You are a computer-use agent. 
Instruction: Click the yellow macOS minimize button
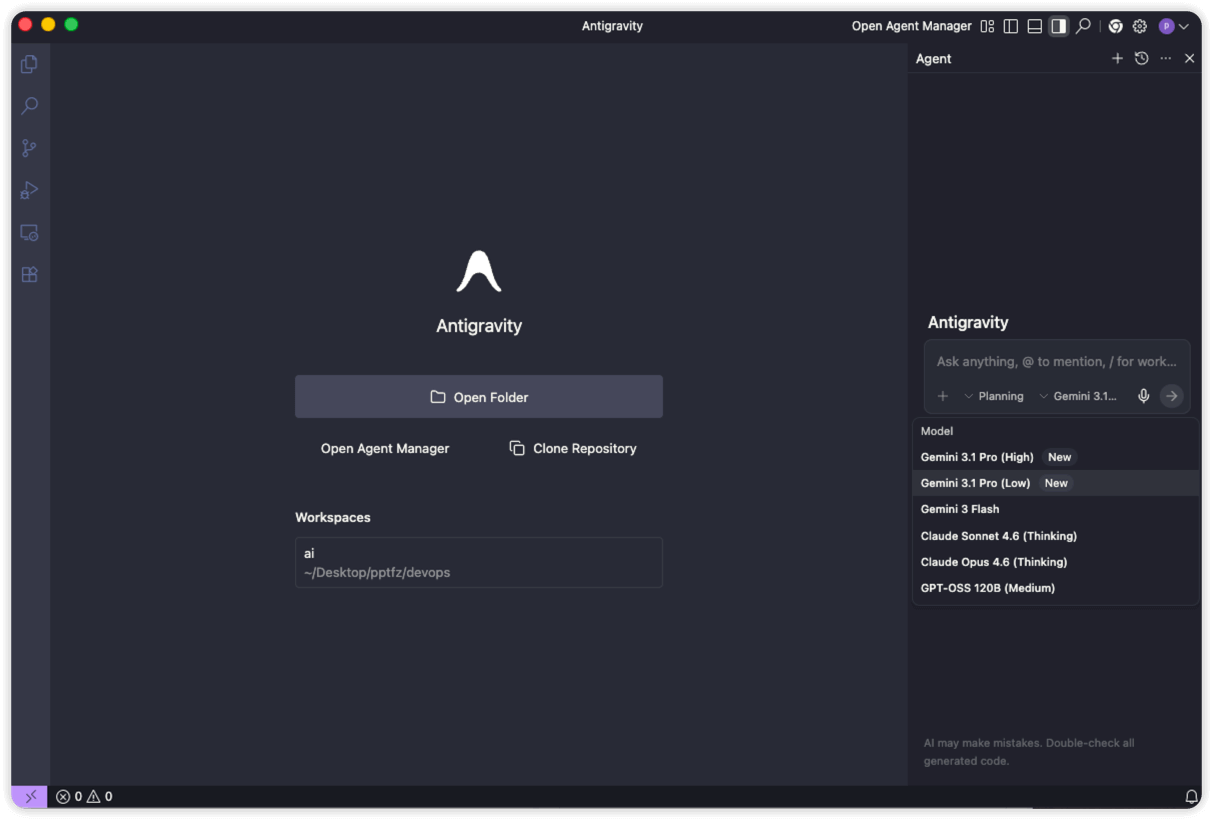[48, 25]
